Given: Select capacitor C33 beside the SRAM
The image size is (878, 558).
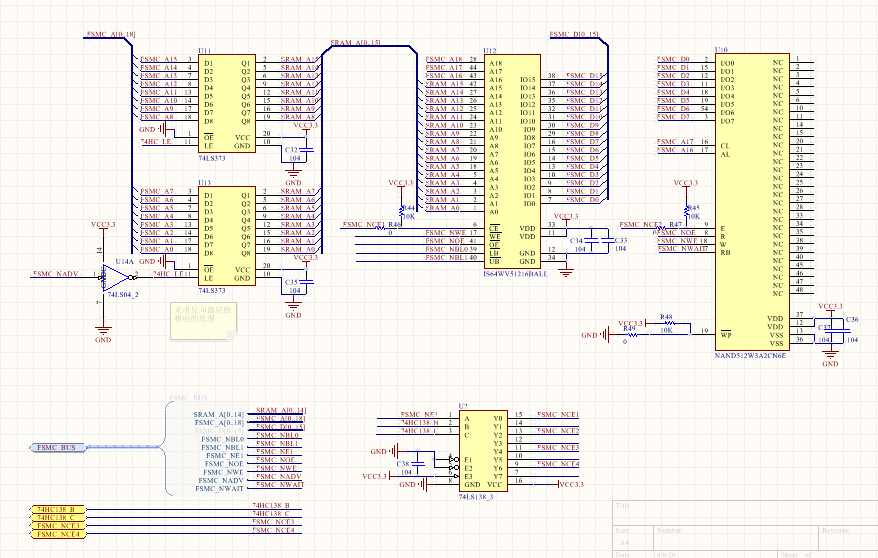Looking at the screenshot, I should click(x=607, y=241).
